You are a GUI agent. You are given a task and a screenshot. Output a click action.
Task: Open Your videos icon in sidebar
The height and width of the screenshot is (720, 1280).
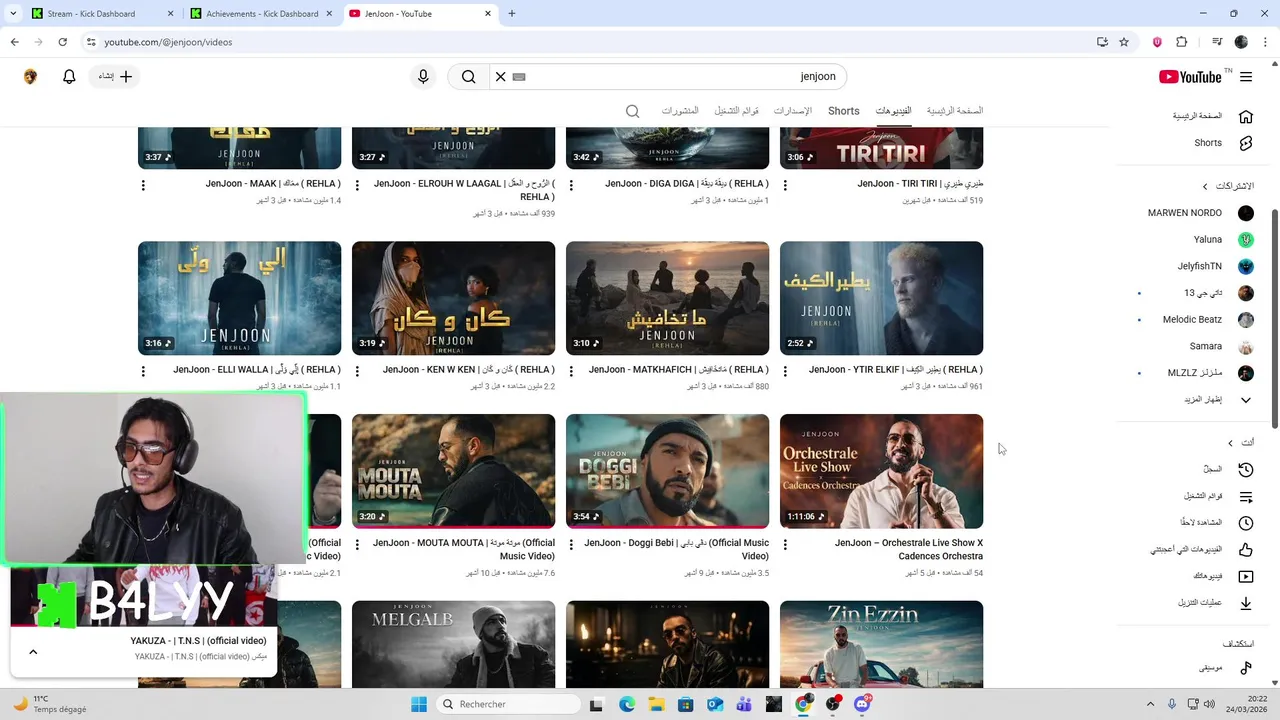coord(1246,576)
